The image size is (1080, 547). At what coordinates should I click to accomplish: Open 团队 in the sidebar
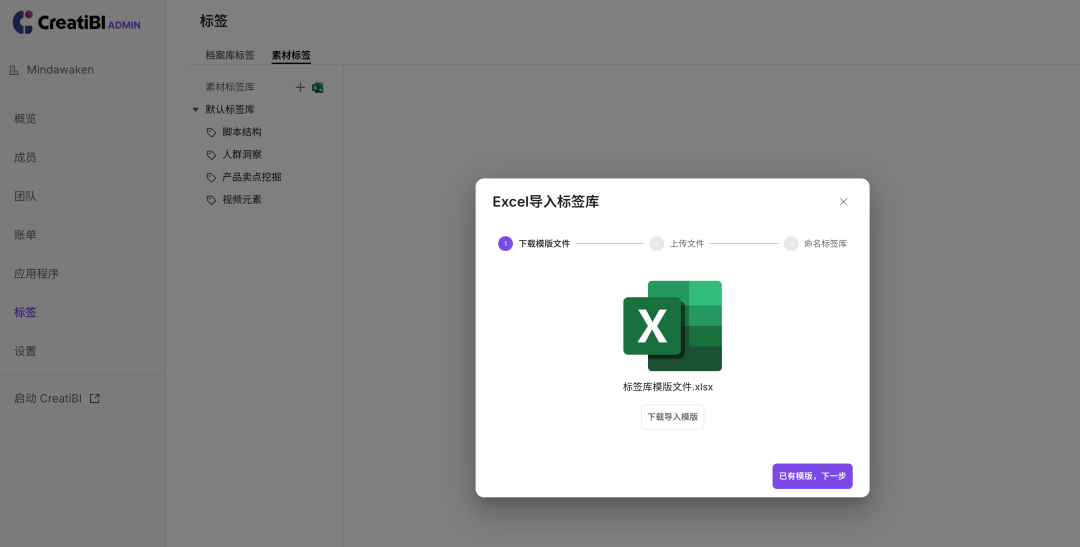pyautogui.click(x=25, y=196)
